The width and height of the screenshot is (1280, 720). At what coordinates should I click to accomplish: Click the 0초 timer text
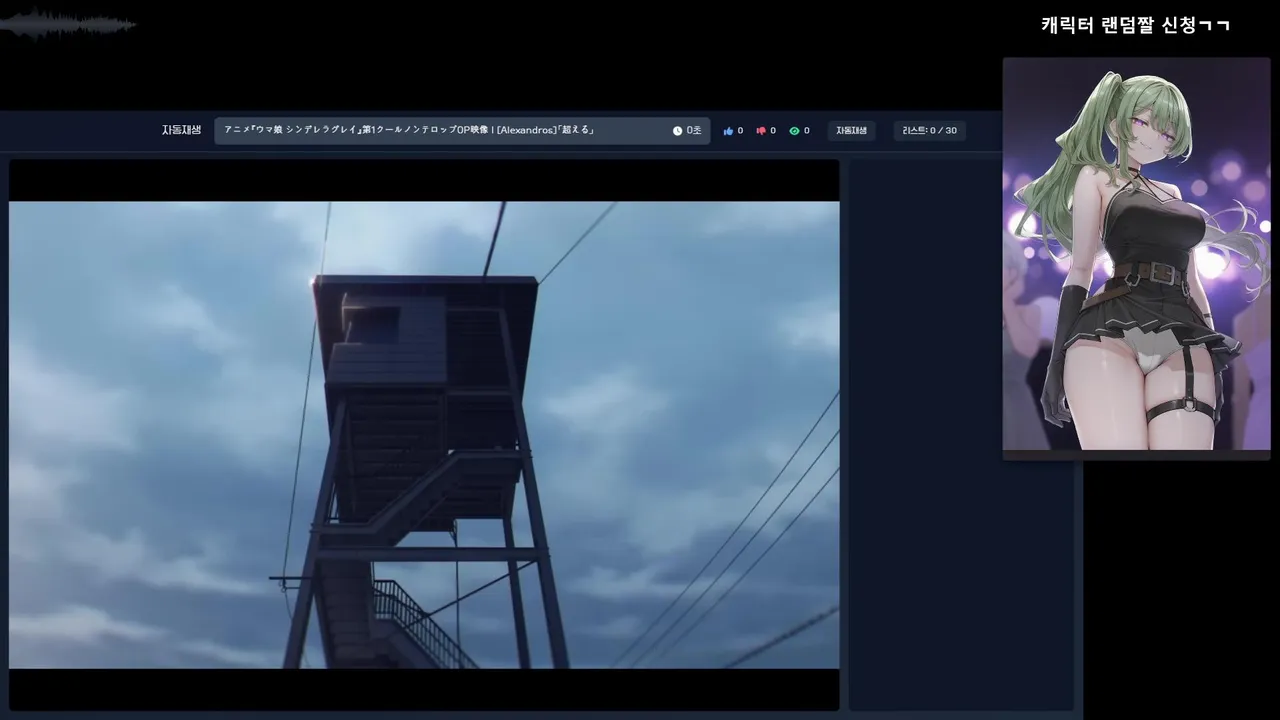(694, 131)
